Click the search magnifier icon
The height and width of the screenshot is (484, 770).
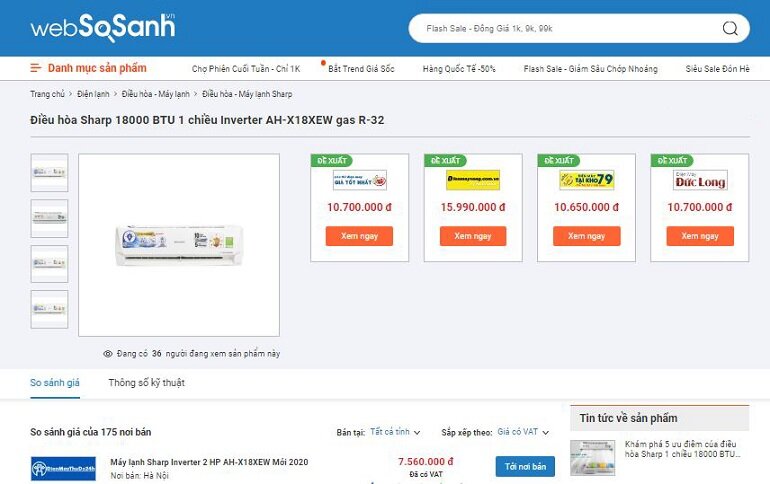click(x=730, y=28)
